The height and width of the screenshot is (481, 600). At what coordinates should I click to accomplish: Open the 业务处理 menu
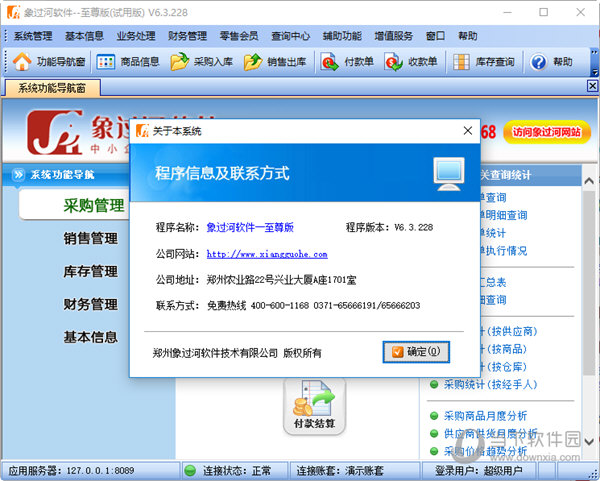click(136, 36)
